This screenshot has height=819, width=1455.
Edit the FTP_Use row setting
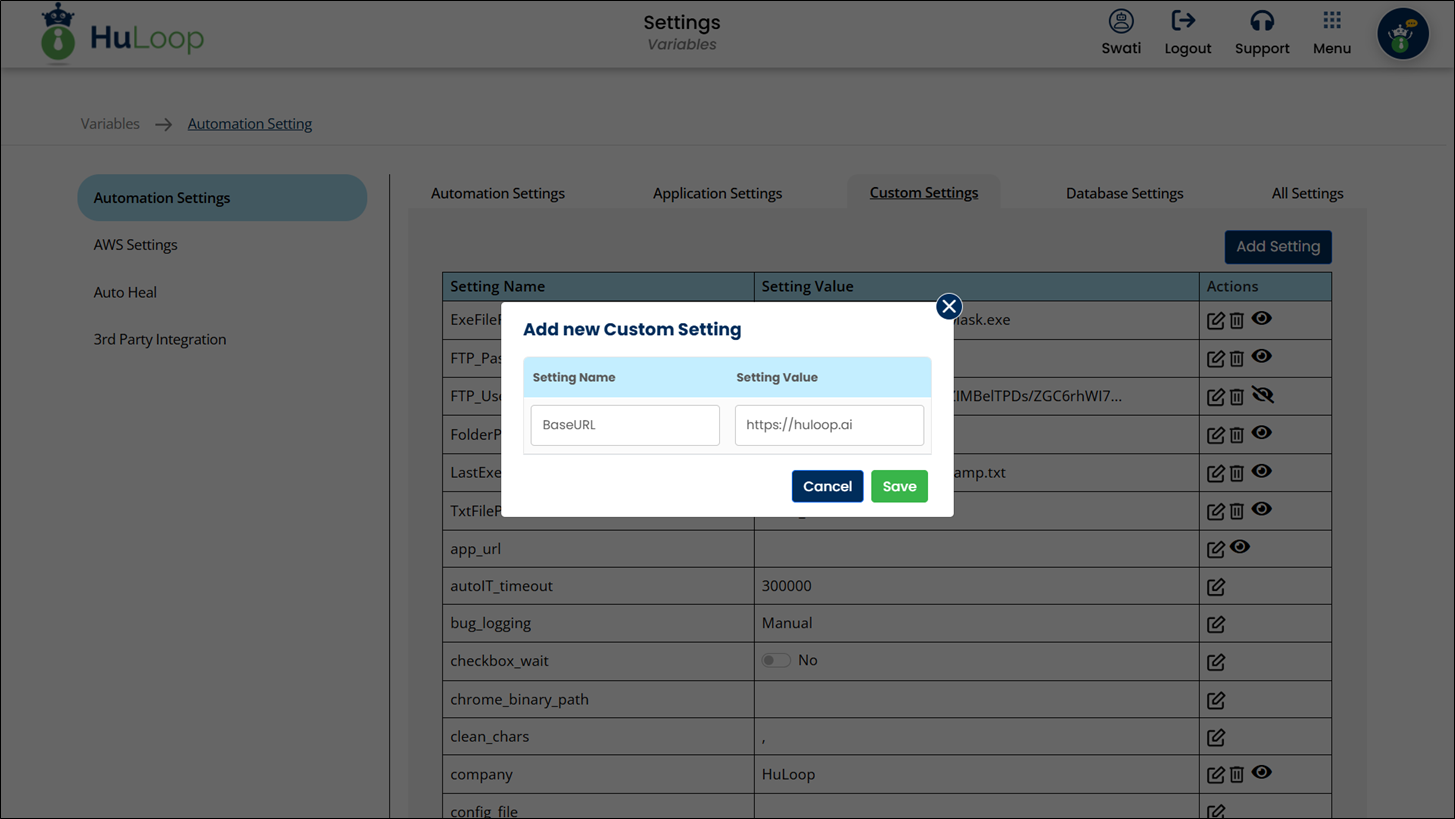tap(1216, 397)
